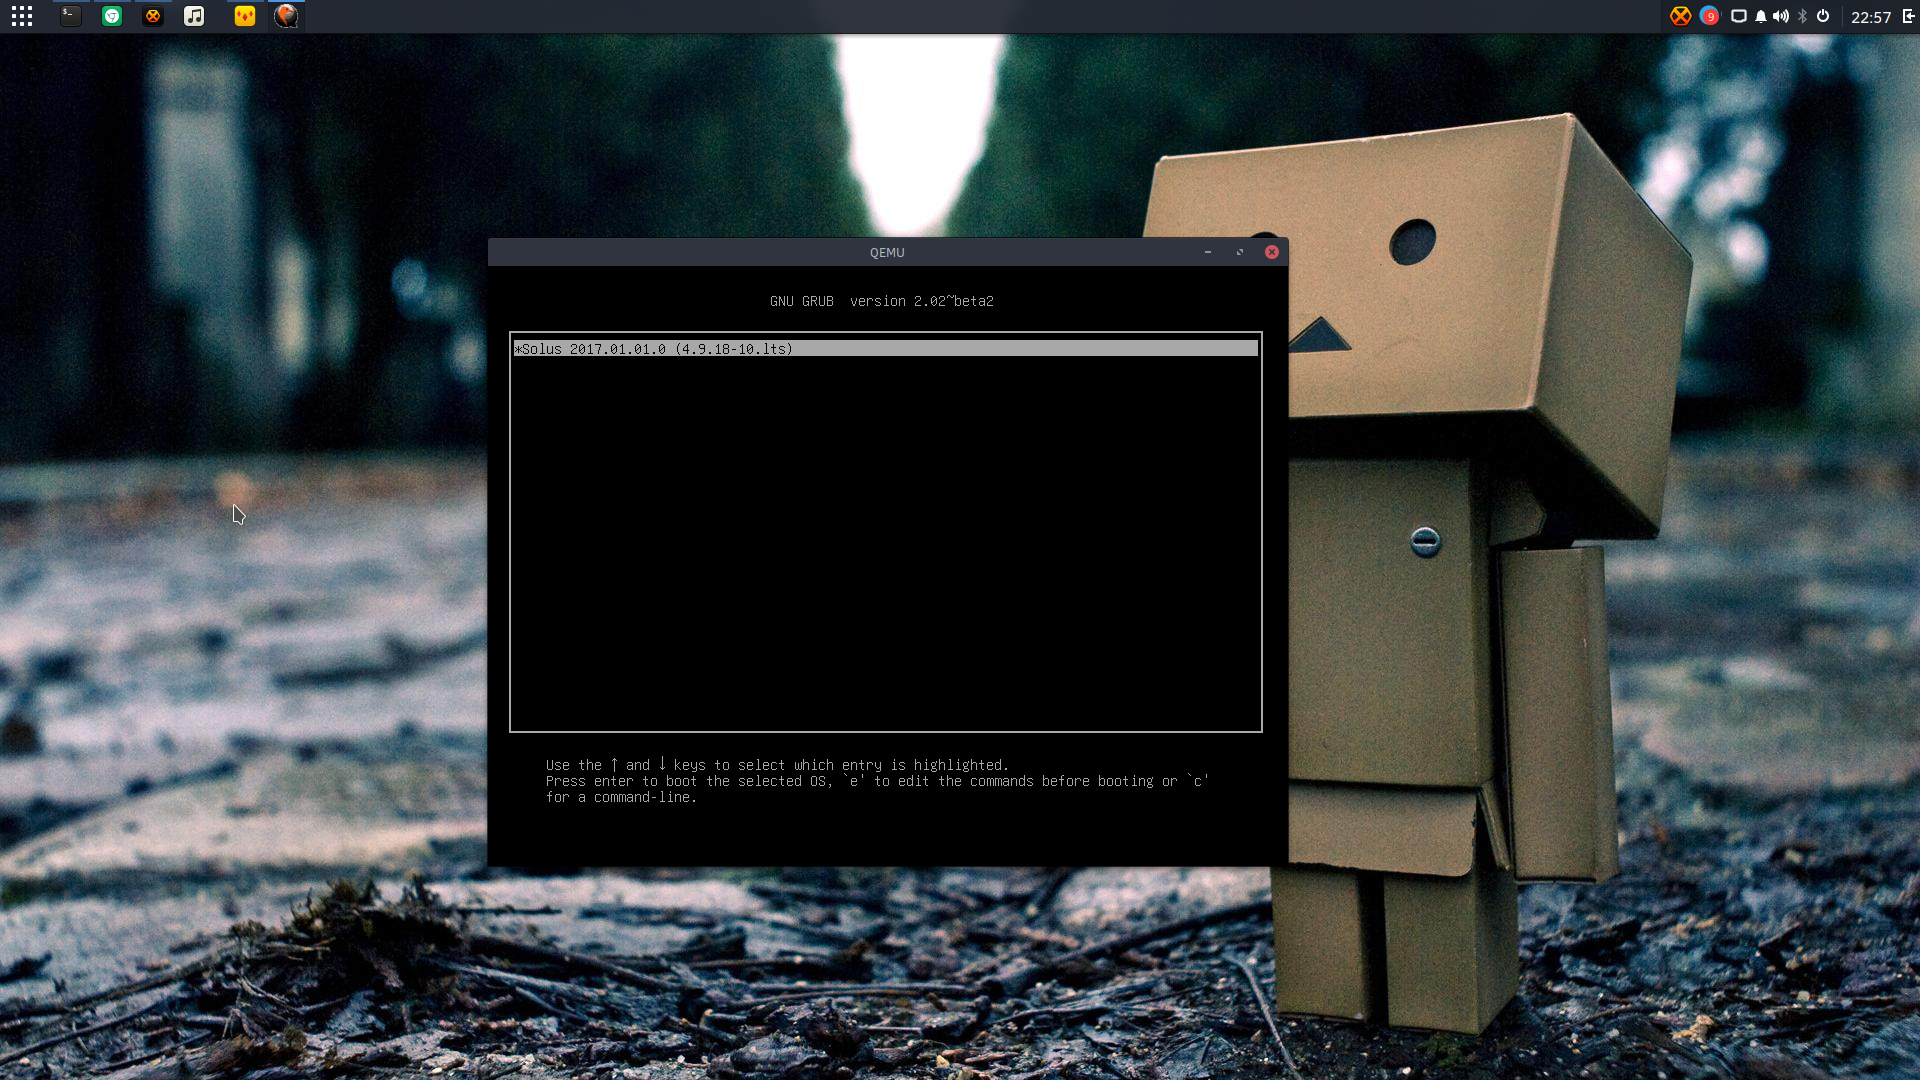1920x1080 pixels.
Task: Open the applications grid menu
Action: point(22,16)
